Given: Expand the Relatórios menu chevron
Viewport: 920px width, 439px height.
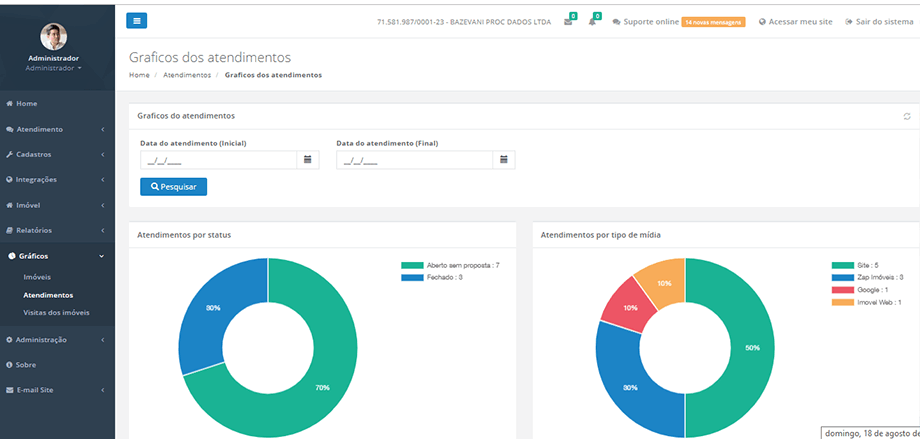Looking at the screenshot, I should (x=103, y=231).
